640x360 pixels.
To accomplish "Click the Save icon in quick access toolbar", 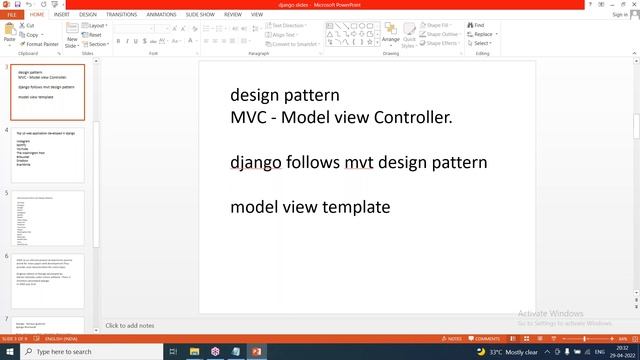I will pos(18,4).
